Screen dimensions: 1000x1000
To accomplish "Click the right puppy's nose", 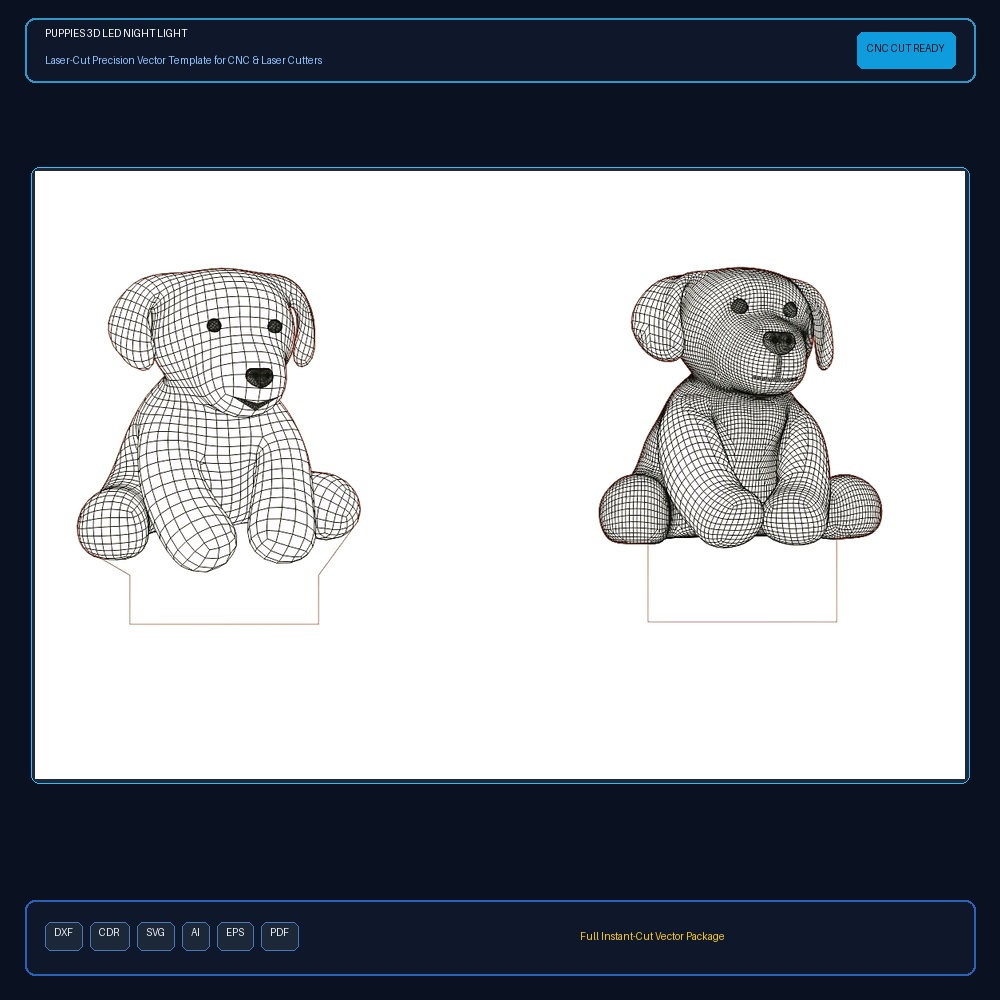I will coord(779,342).
